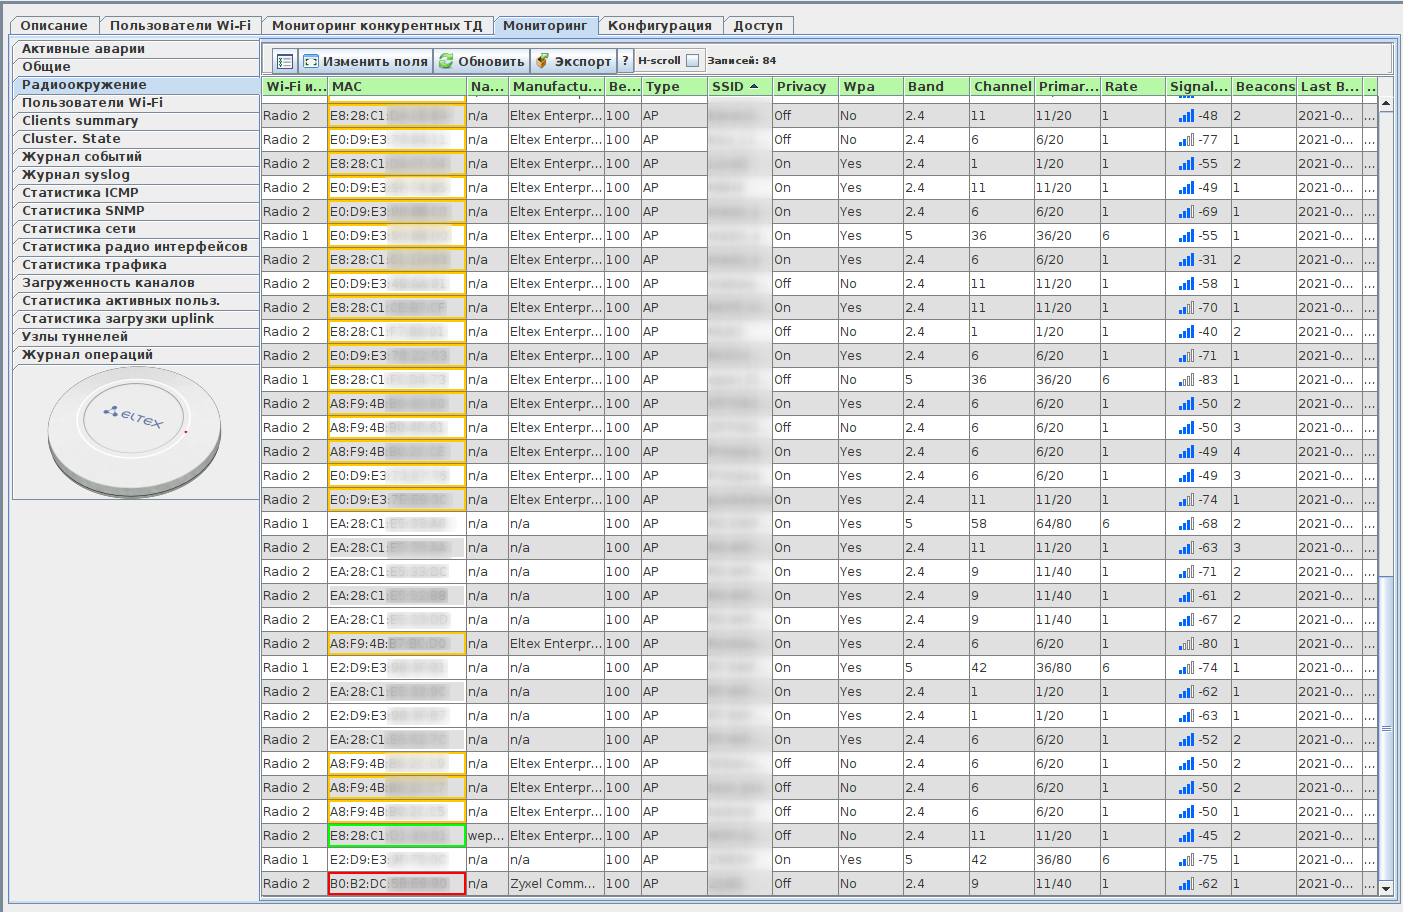Screen dimensions: 1403x912
Task: Select Журнал syslog in sidebar
Action: (76, 175)
